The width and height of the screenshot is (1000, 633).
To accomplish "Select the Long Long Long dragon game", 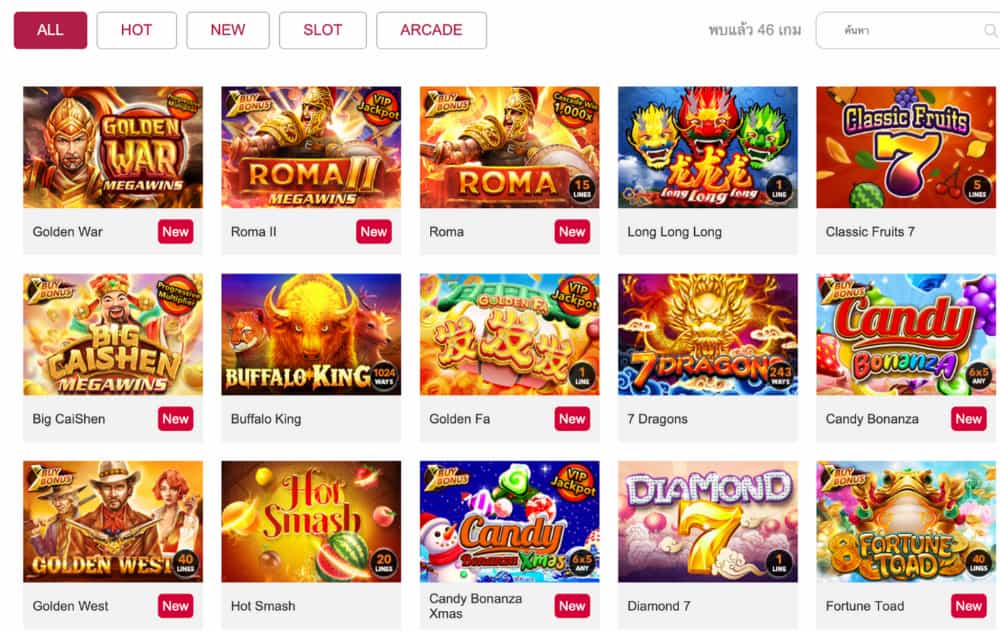I will point(708,147).
